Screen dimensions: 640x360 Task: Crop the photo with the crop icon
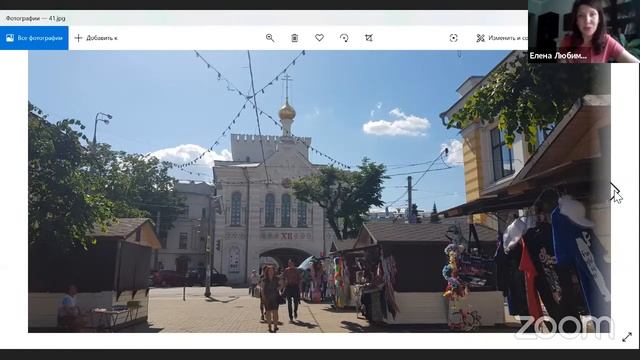[x=369, y=38]
